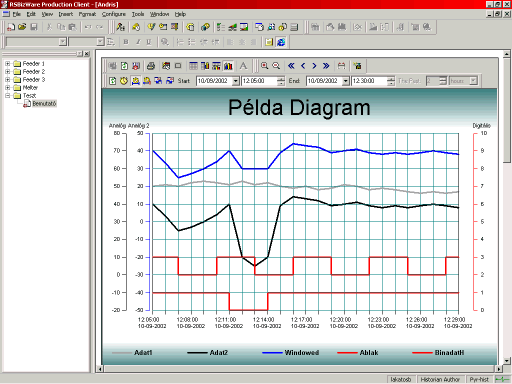Toggle Bold formatting button

coord(126,42)
